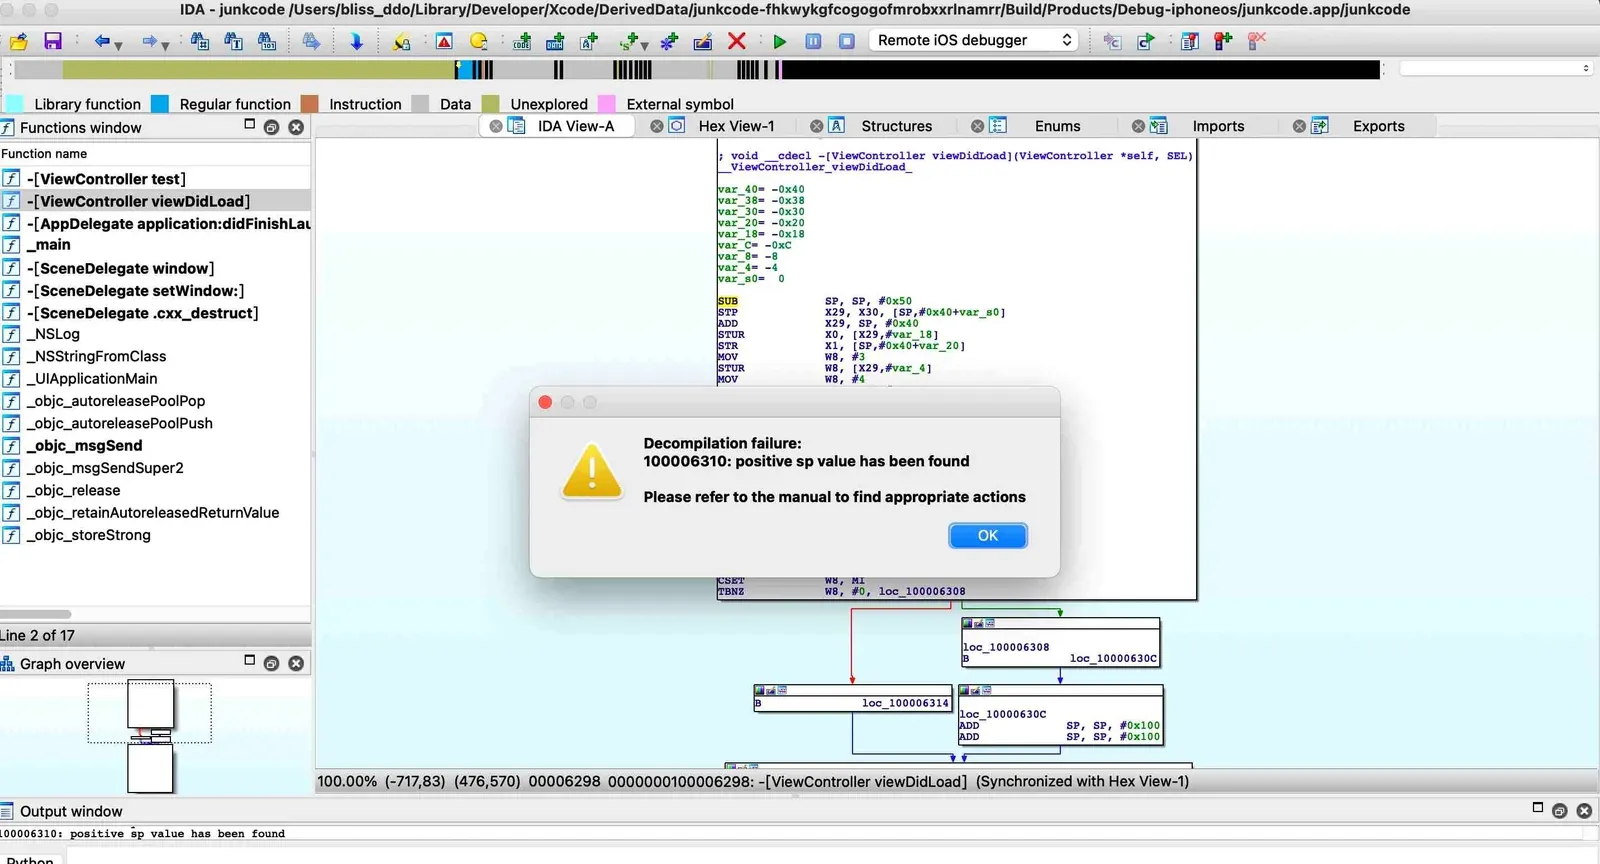1600x864 pixels.
Task: Pause the debugged process
Action: [813, 41]
